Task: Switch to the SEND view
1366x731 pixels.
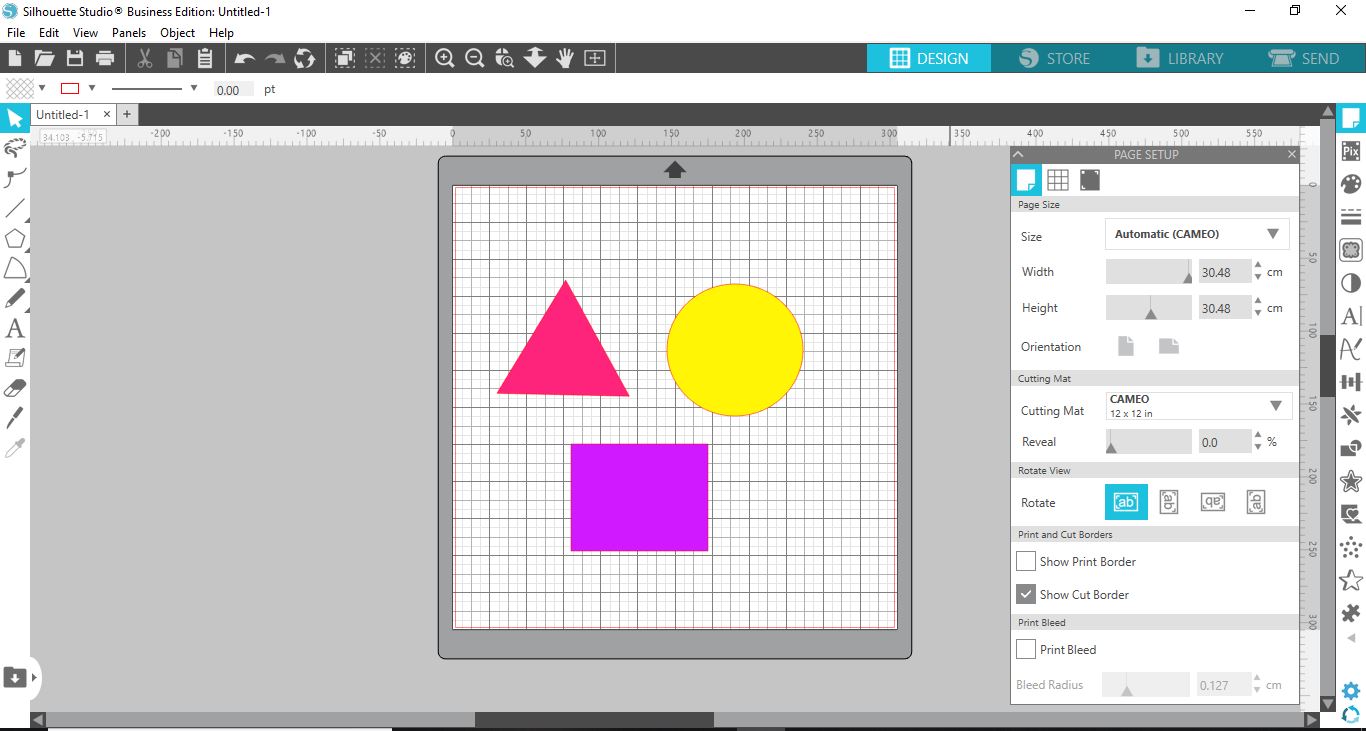Action: (1307, 58)
